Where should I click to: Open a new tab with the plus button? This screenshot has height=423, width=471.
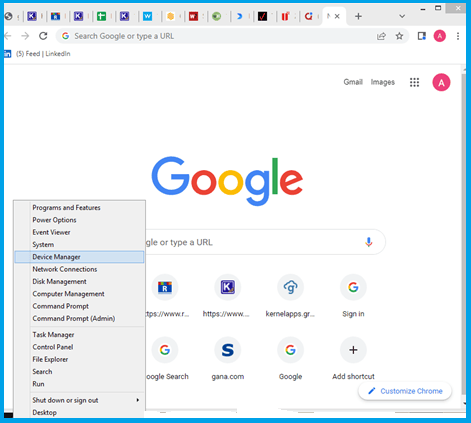point(358,16)
